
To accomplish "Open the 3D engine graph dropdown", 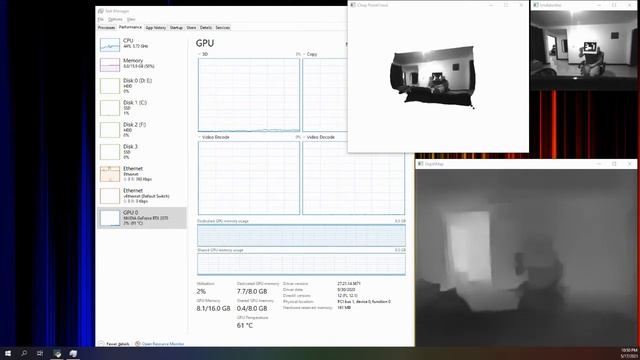I will pyautogui.click(x=200, y=54).
